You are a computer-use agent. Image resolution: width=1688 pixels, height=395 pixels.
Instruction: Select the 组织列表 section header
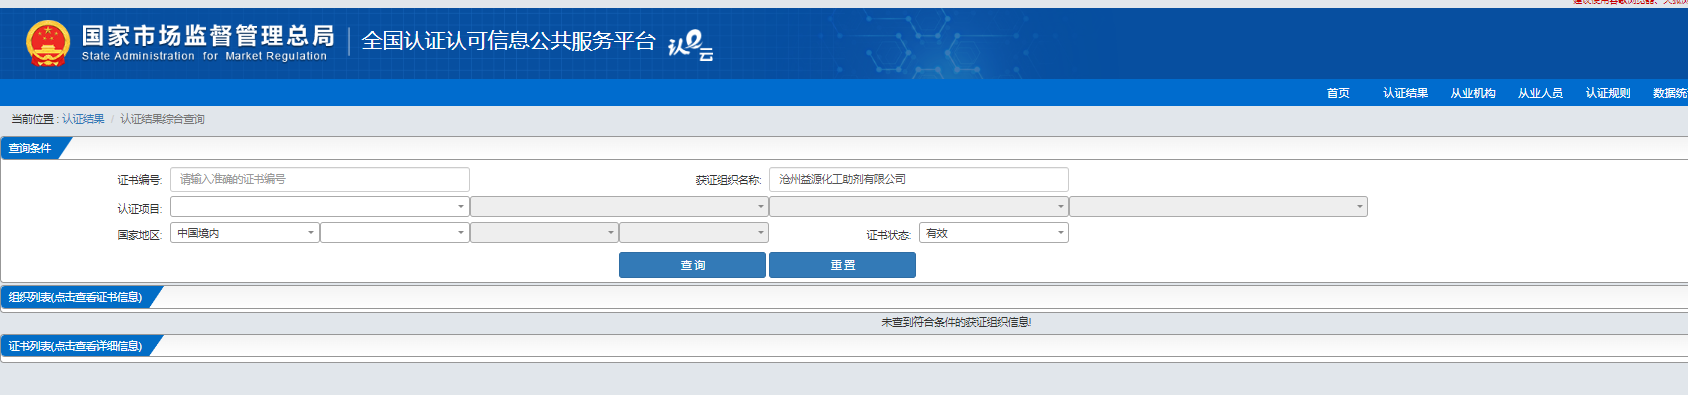pos(76,297)
